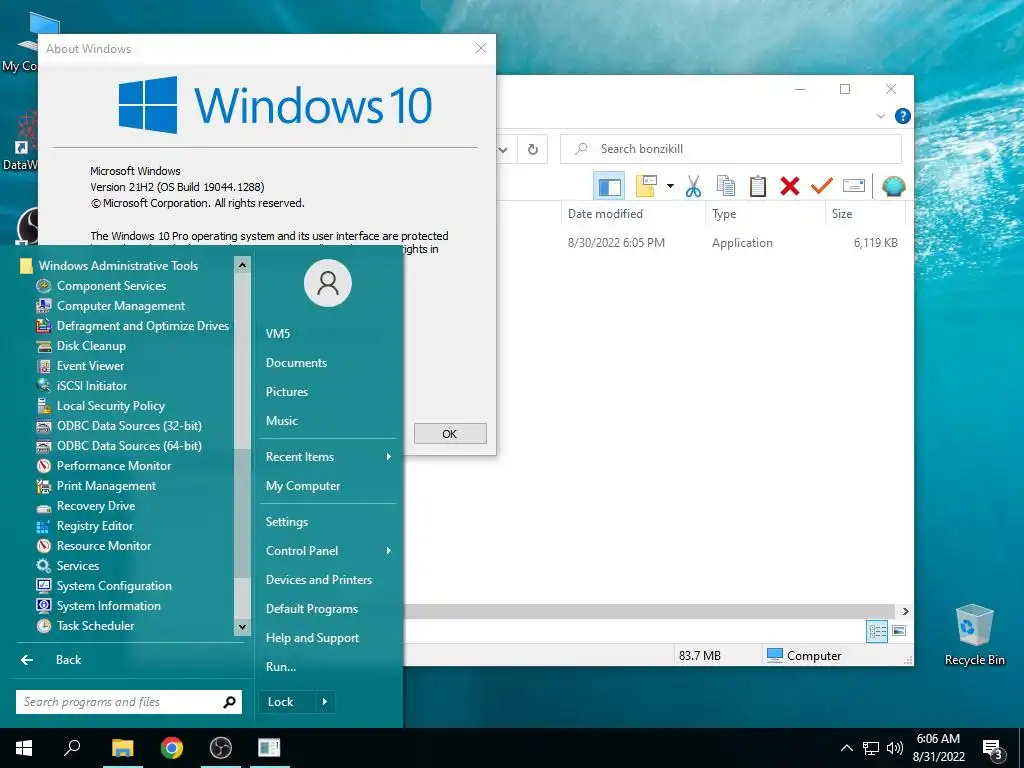The height and width of the screenshot is (768, 1024).
Task: Open Services console
Action: 68,566
